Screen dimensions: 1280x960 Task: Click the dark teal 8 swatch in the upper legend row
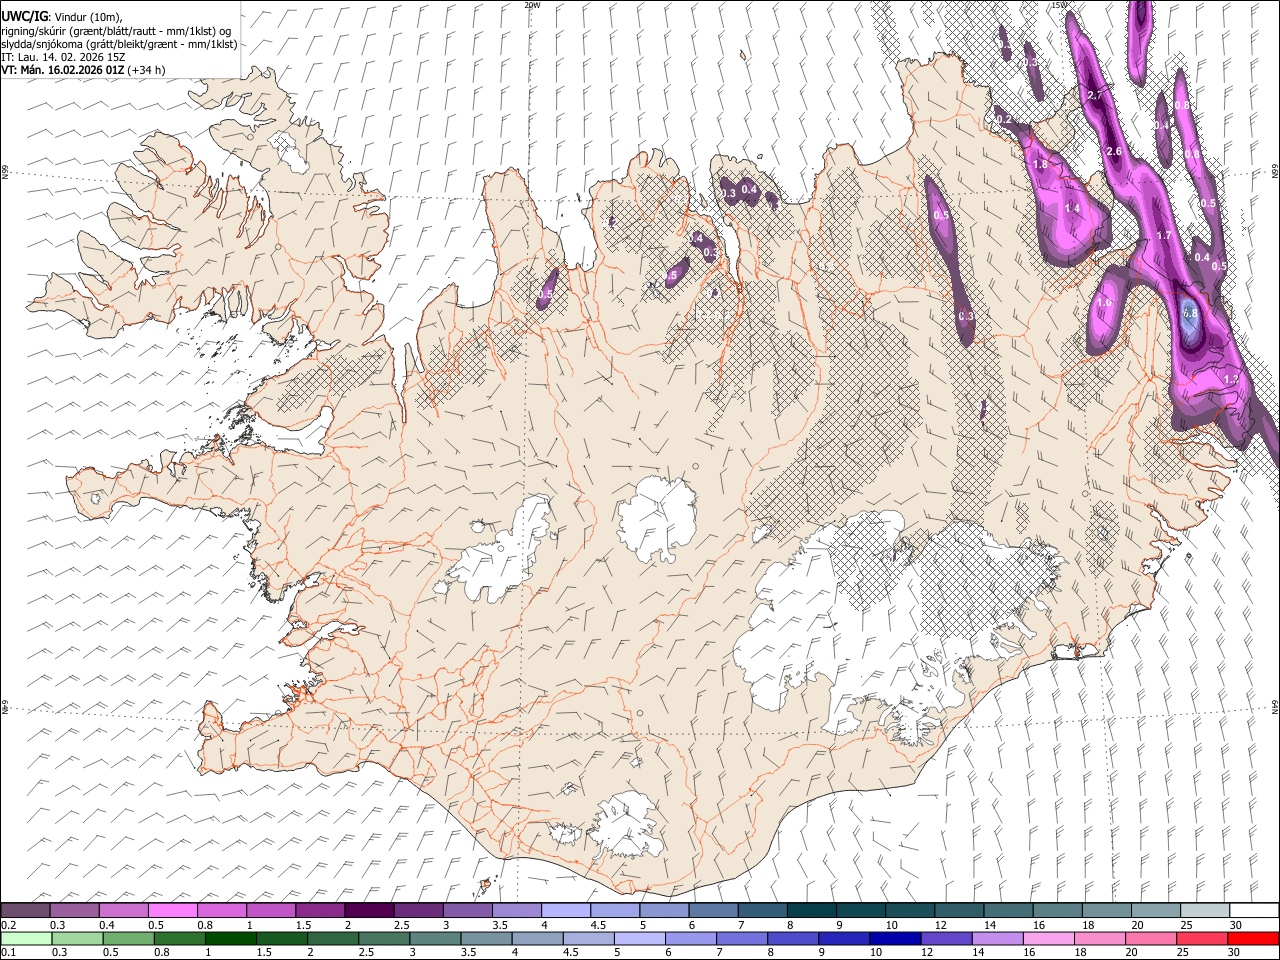(812, 911)
